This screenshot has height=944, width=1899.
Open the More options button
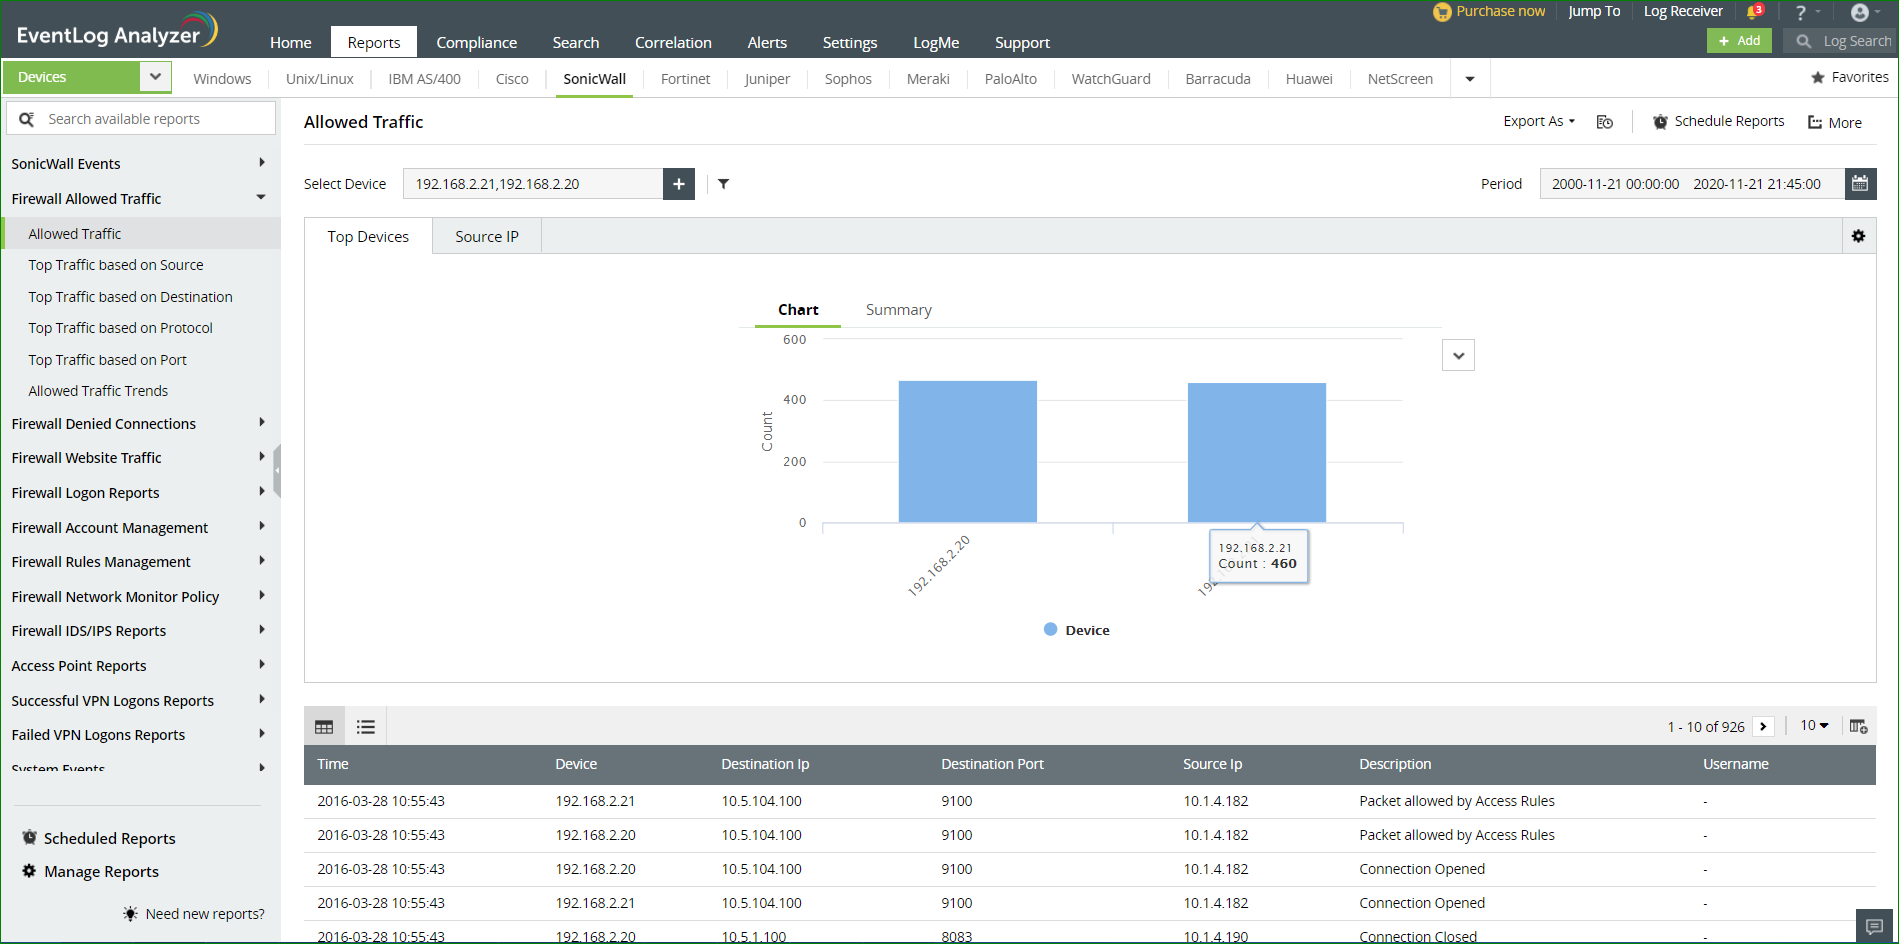click(x=1834, y=122)
